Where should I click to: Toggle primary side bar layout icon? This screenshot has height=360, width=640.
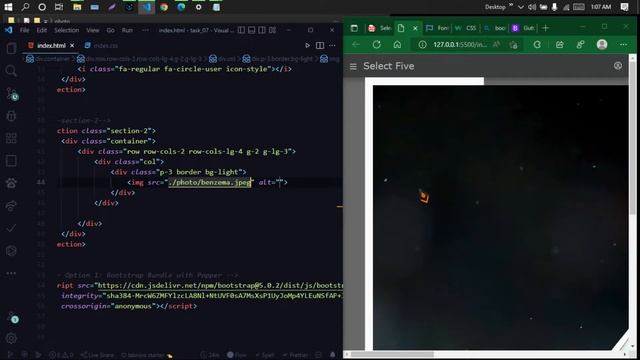click(241, 30)
